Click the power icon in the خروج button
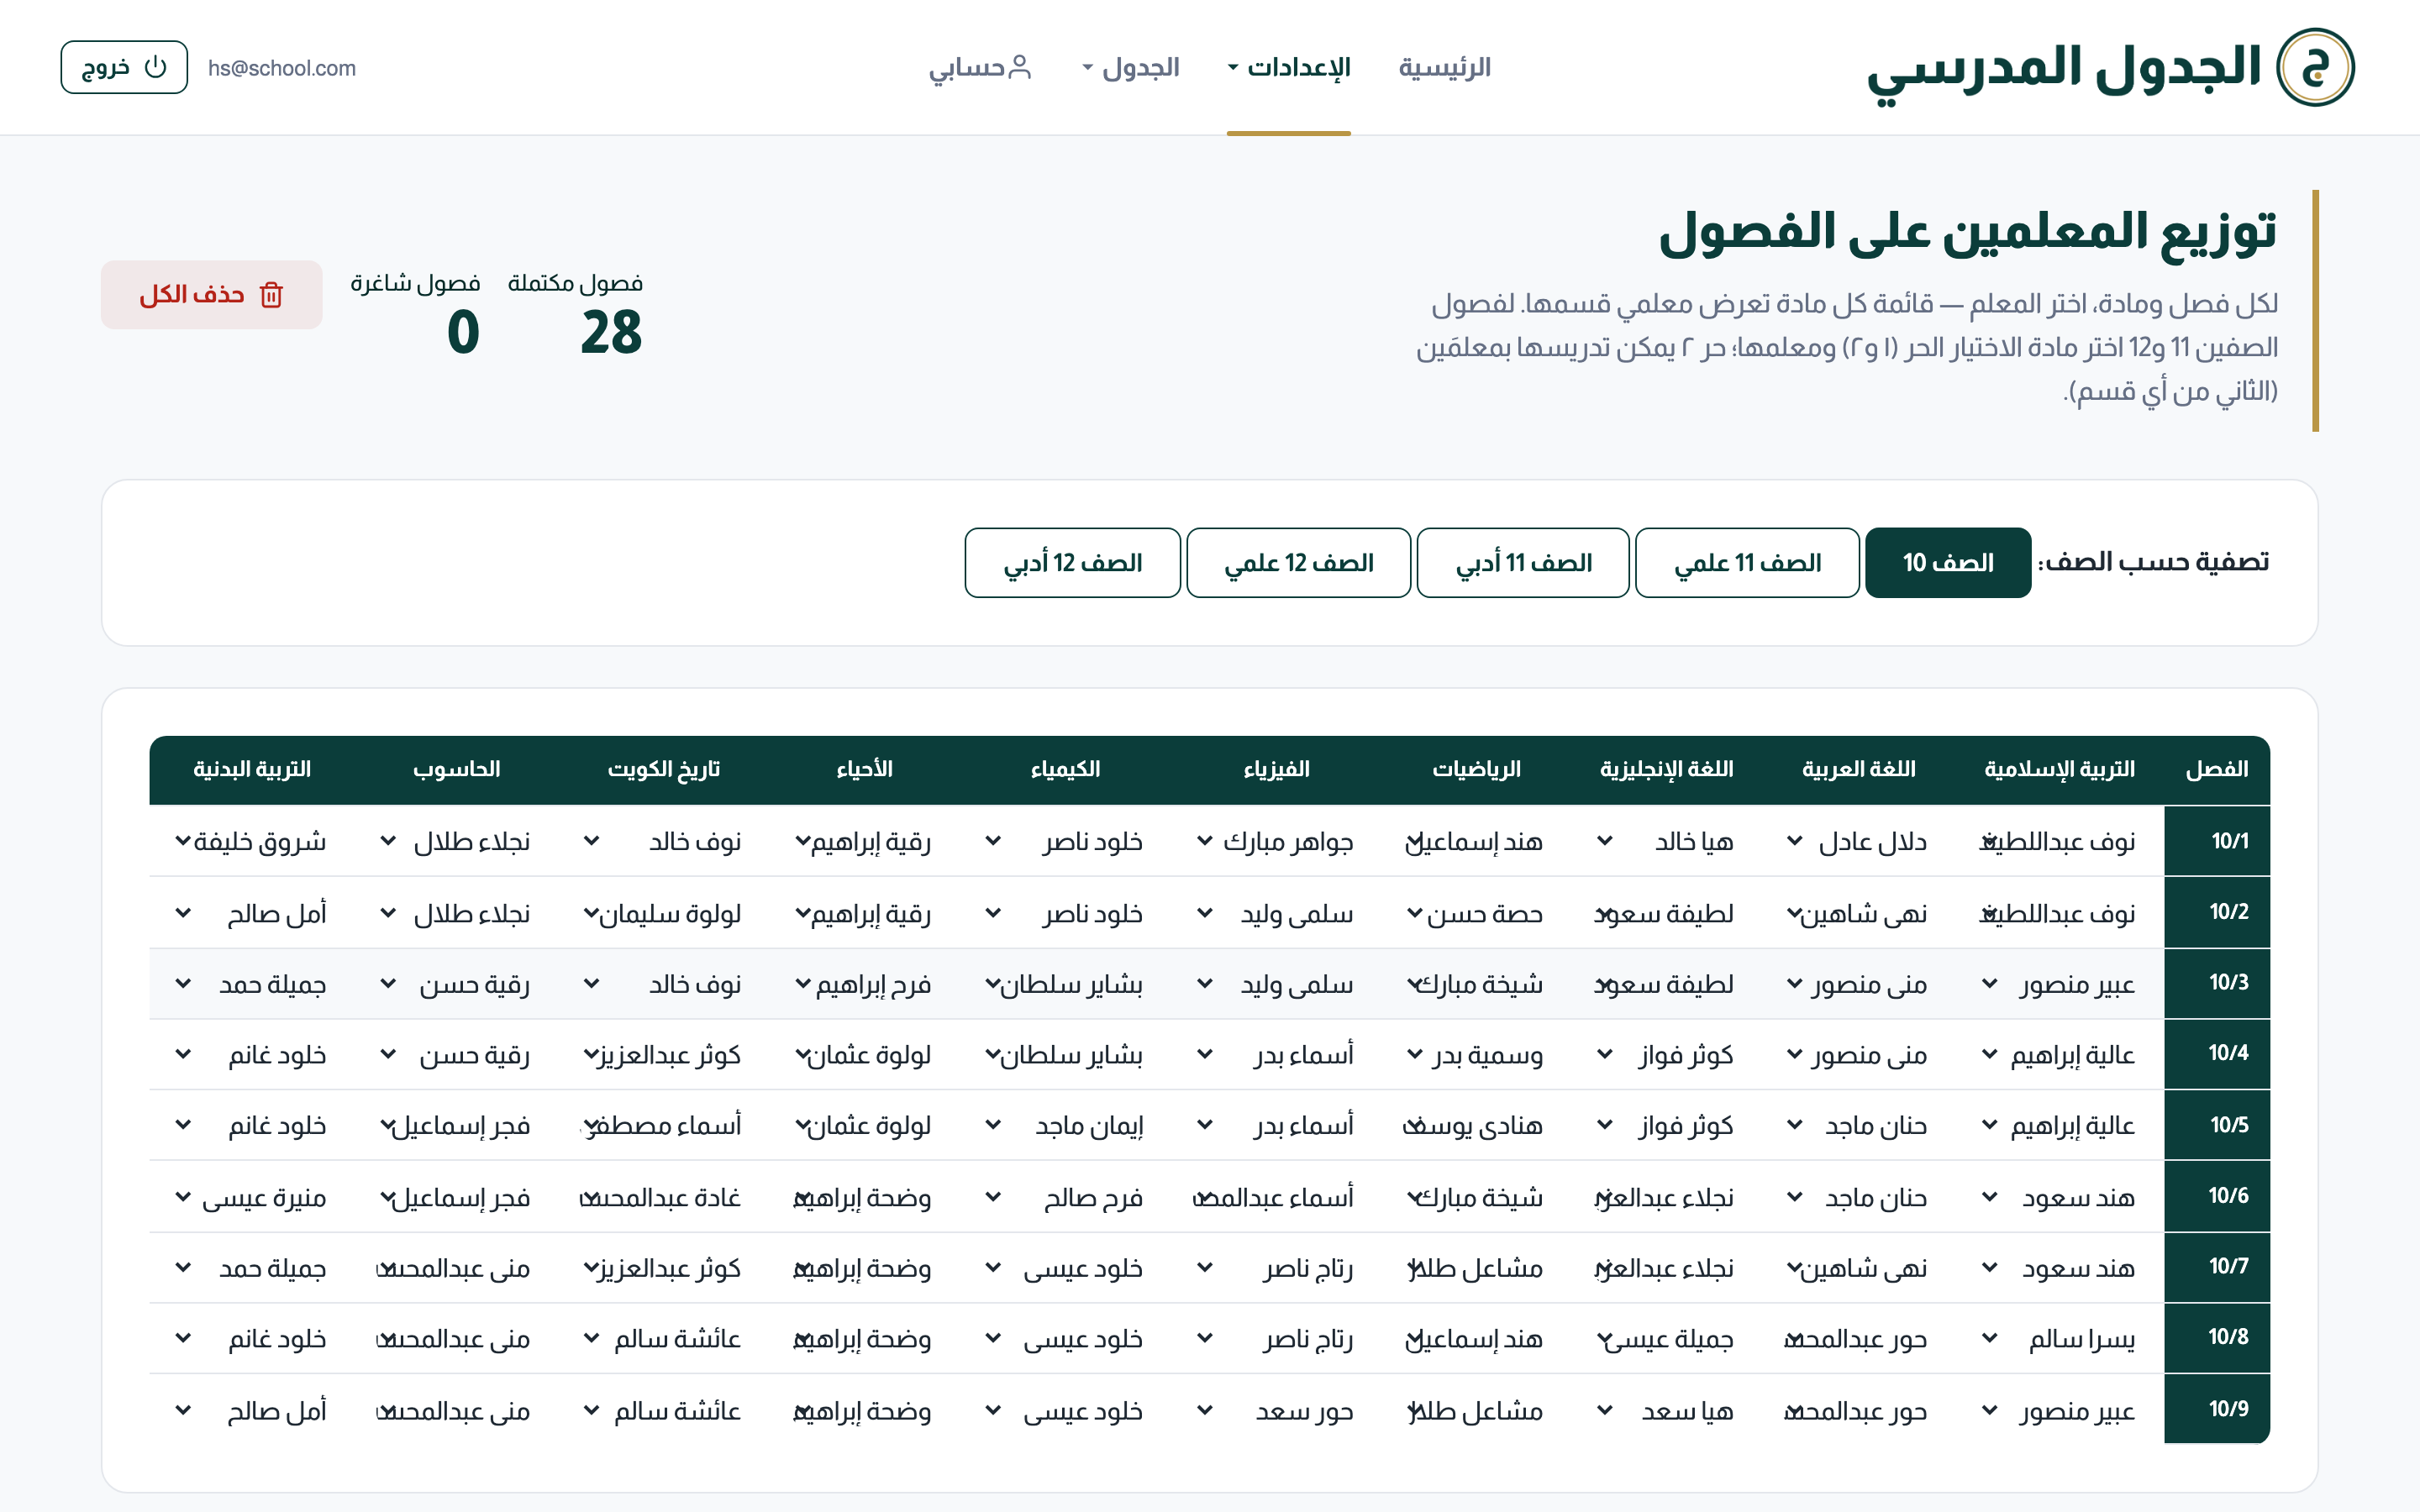 point(155,67)
